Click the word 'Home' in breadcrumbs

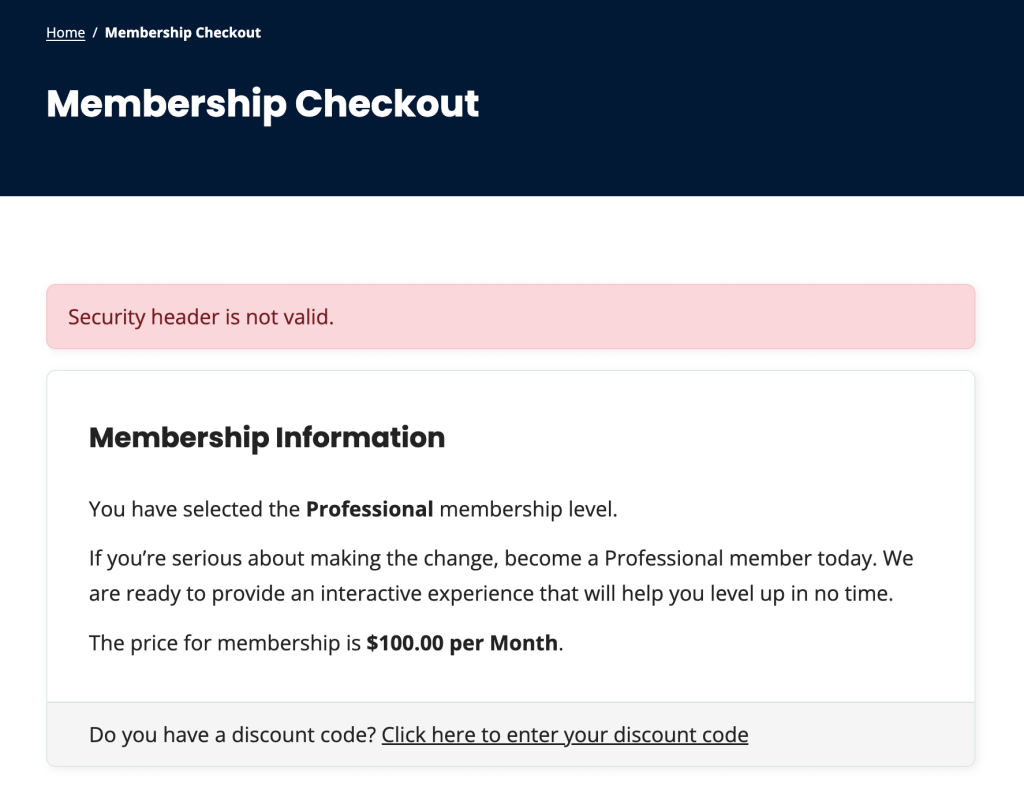(x=65, y=33)
